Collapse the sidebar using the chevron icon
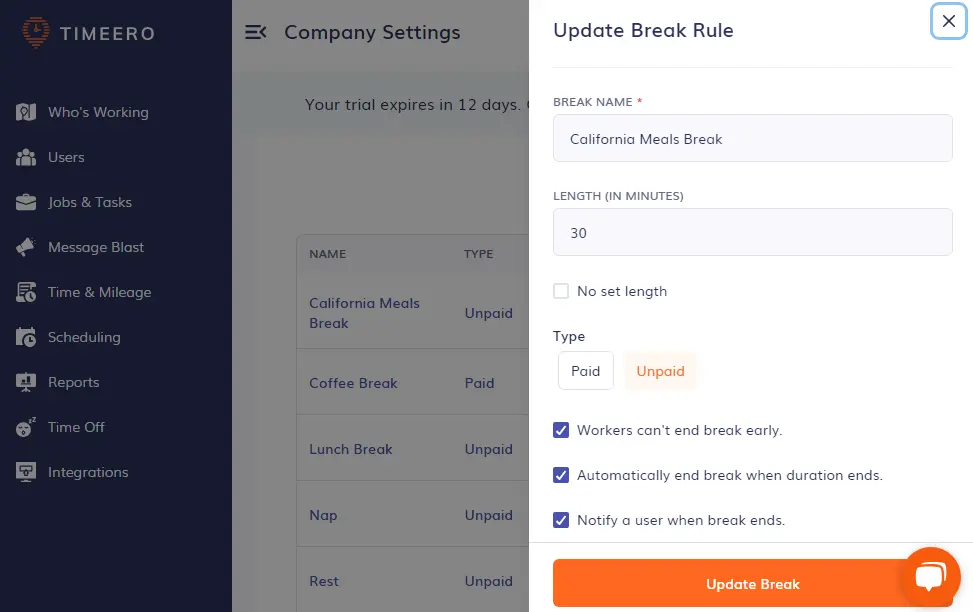This screenshot has width=973, height=612. (256, 31)
